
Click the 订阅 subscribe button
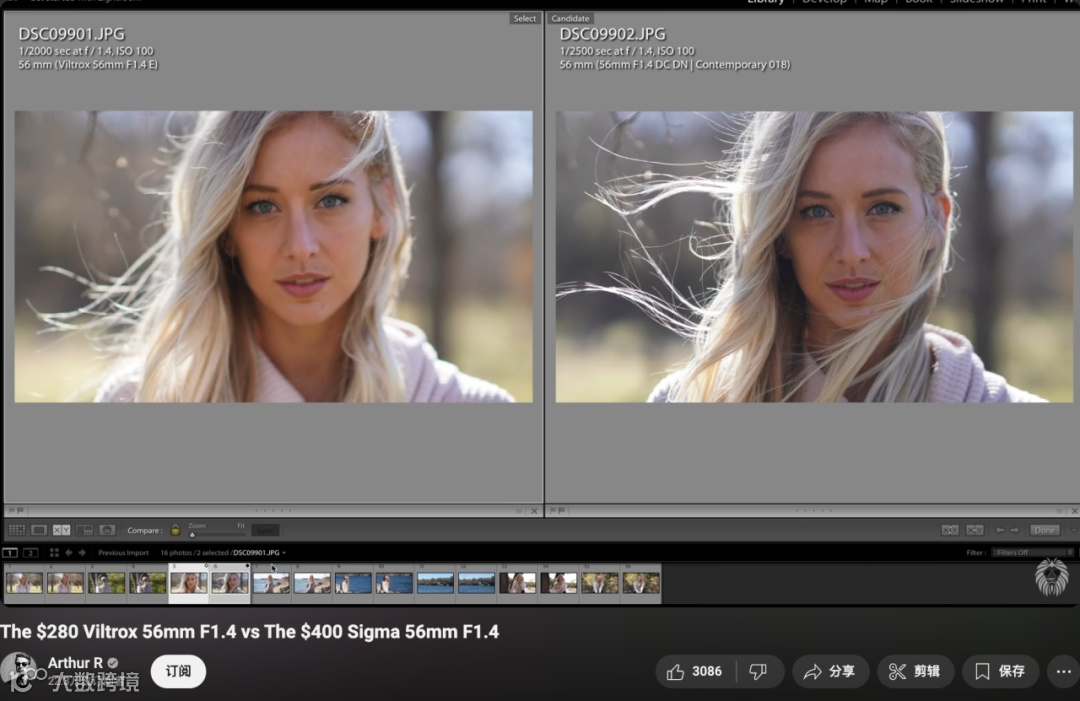coord(178,671)
